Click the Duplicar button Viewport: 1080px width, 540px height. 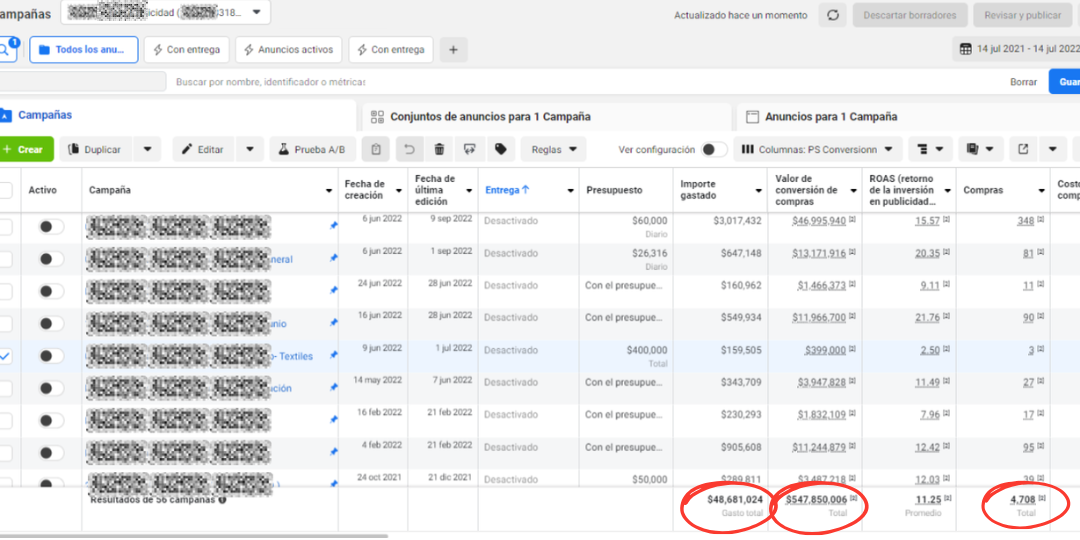96,149
